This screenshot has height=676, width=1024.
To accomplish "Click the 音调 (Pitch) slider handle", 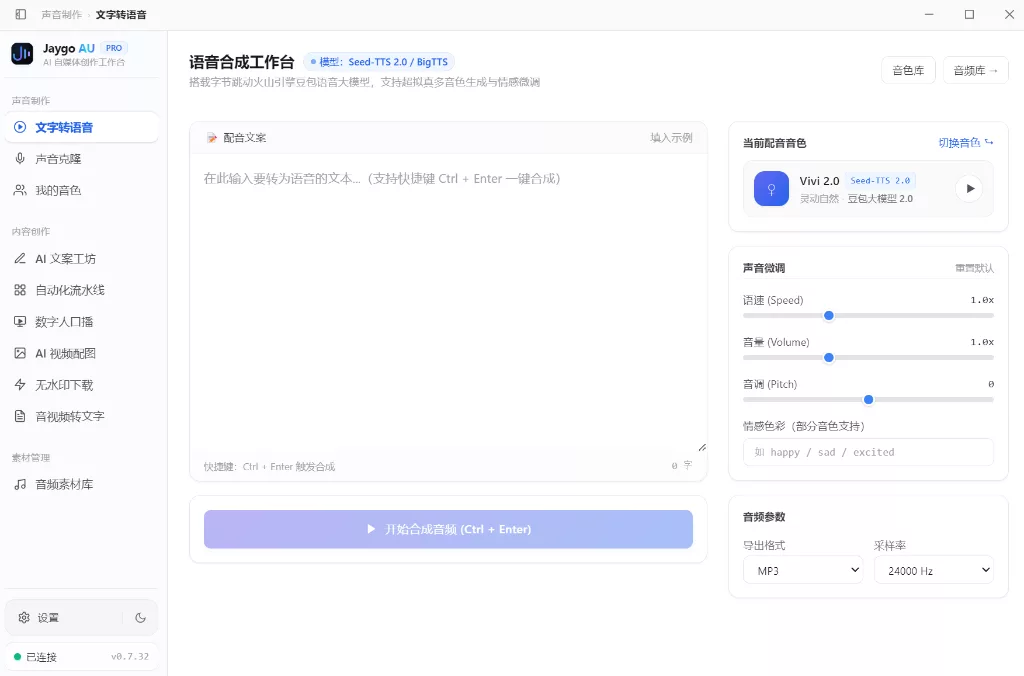I will tap(869, 400).
